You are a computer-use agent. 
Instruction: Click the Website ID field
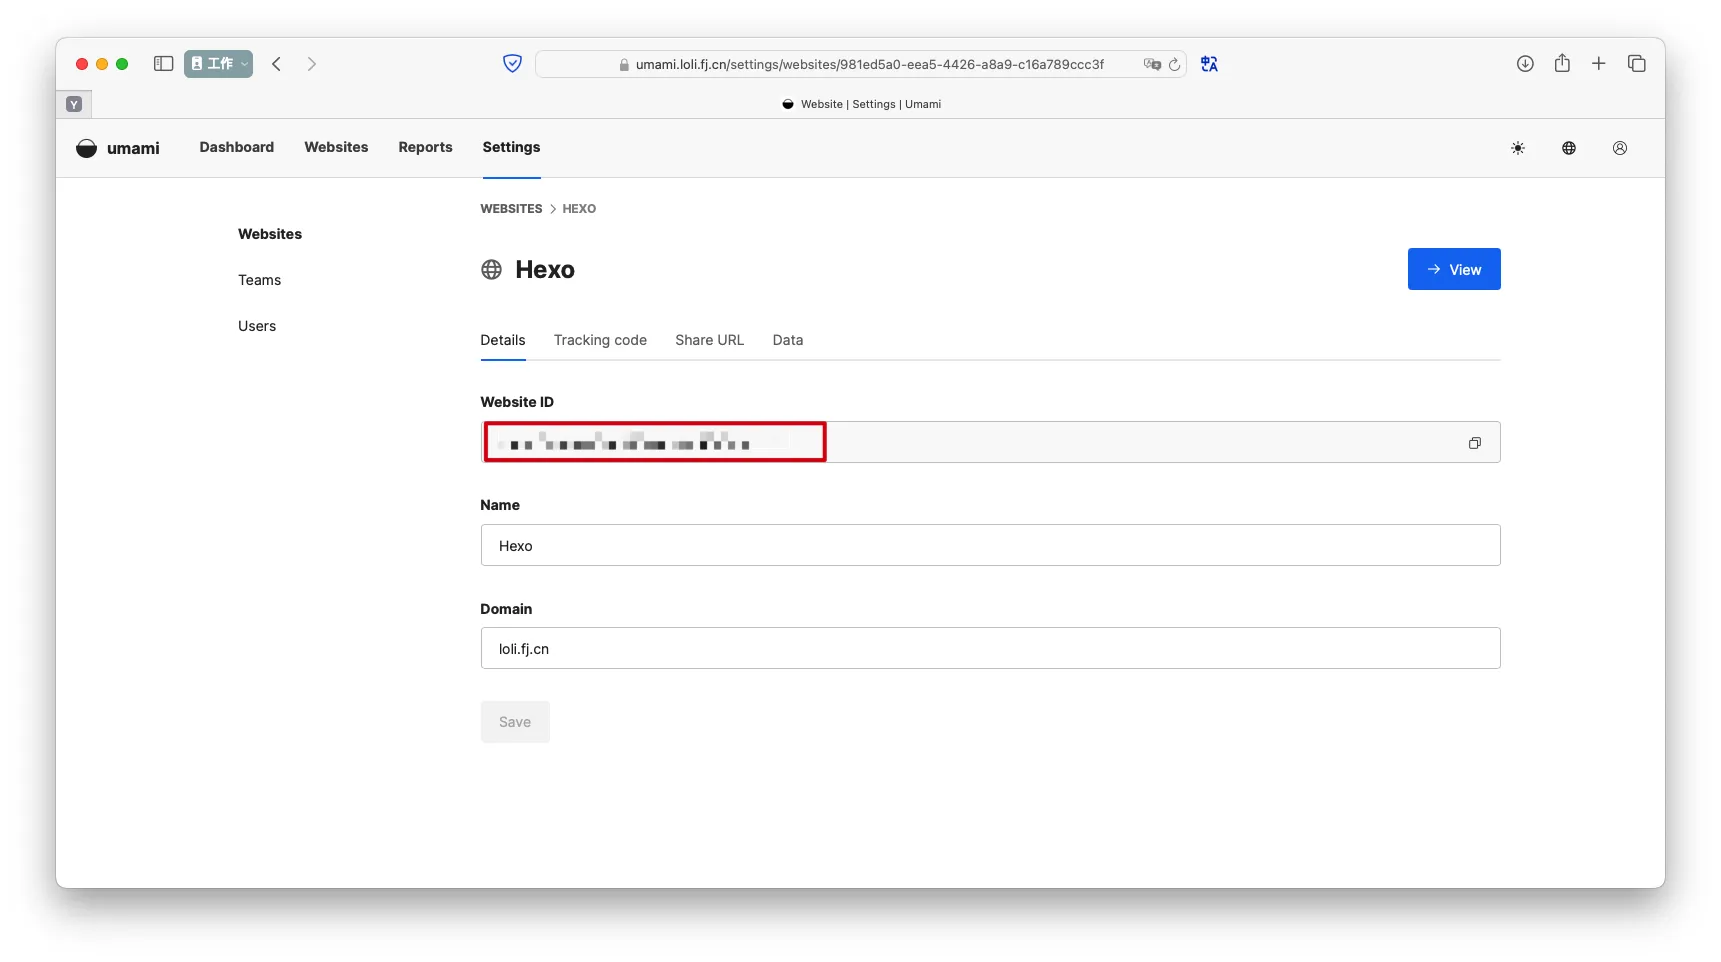point(990,442)
